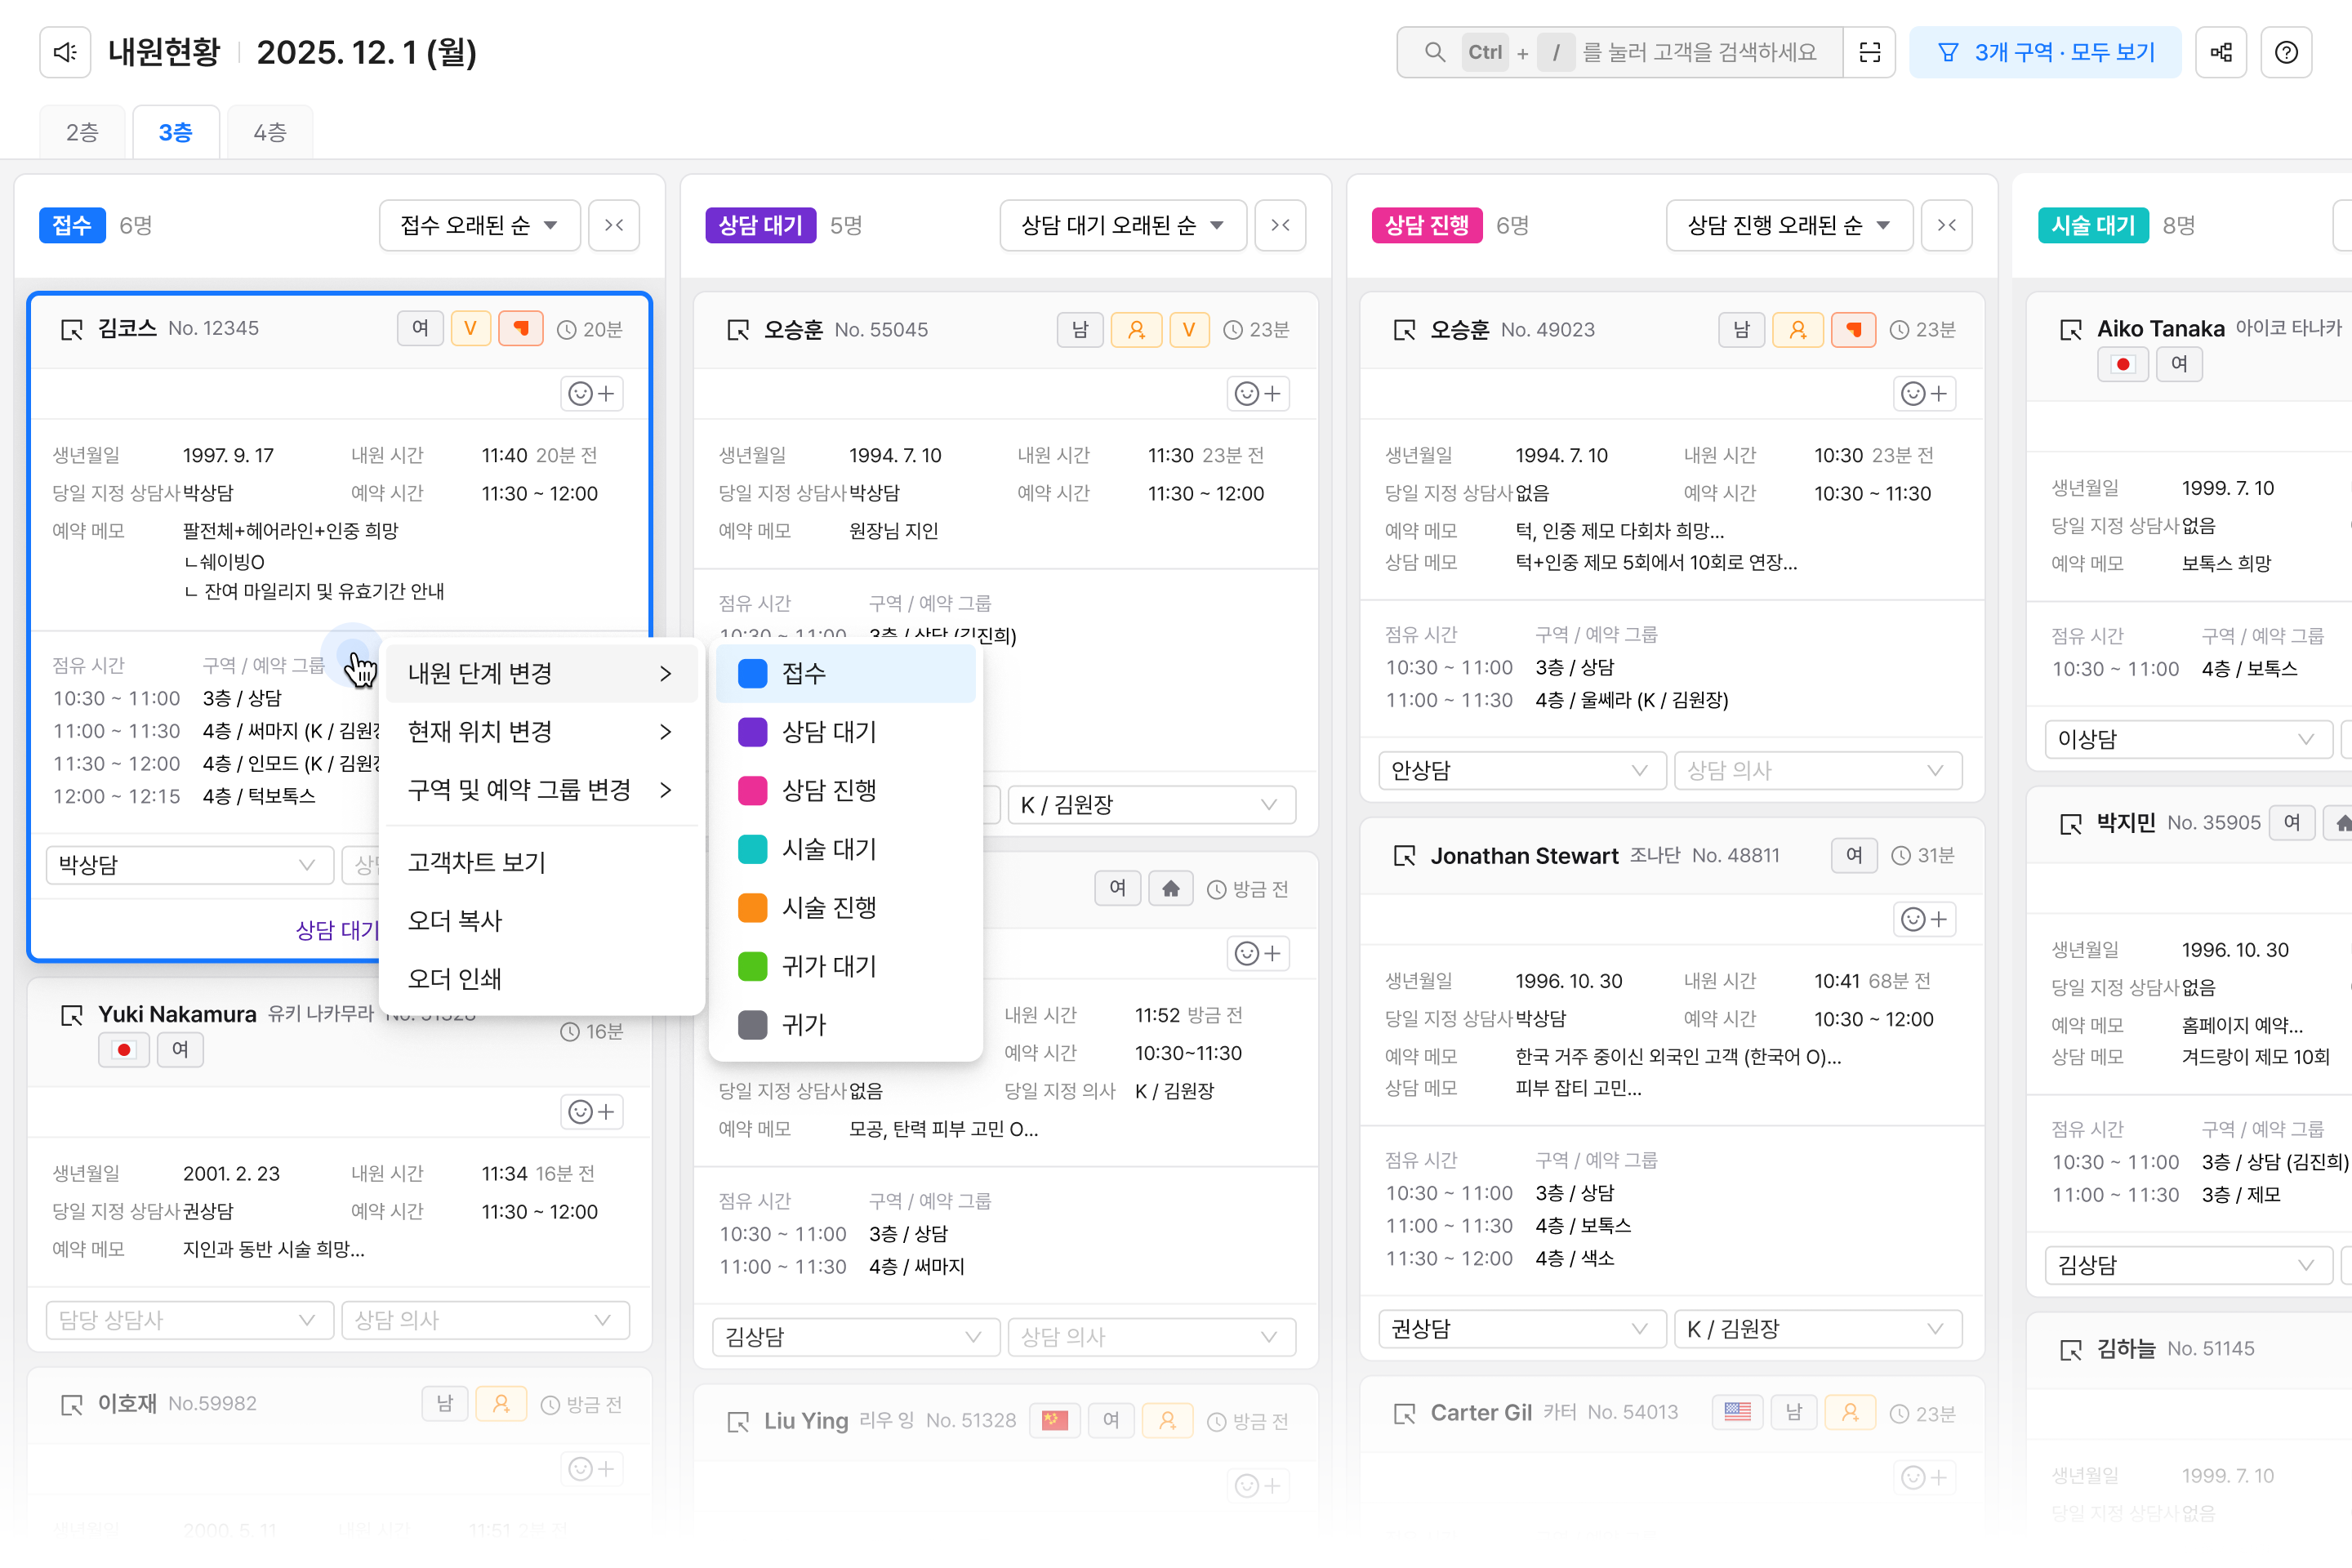Add emoji tag on 김코스 card
The width and height of the screenshot is (2352, 1568).
pos(591,393)
